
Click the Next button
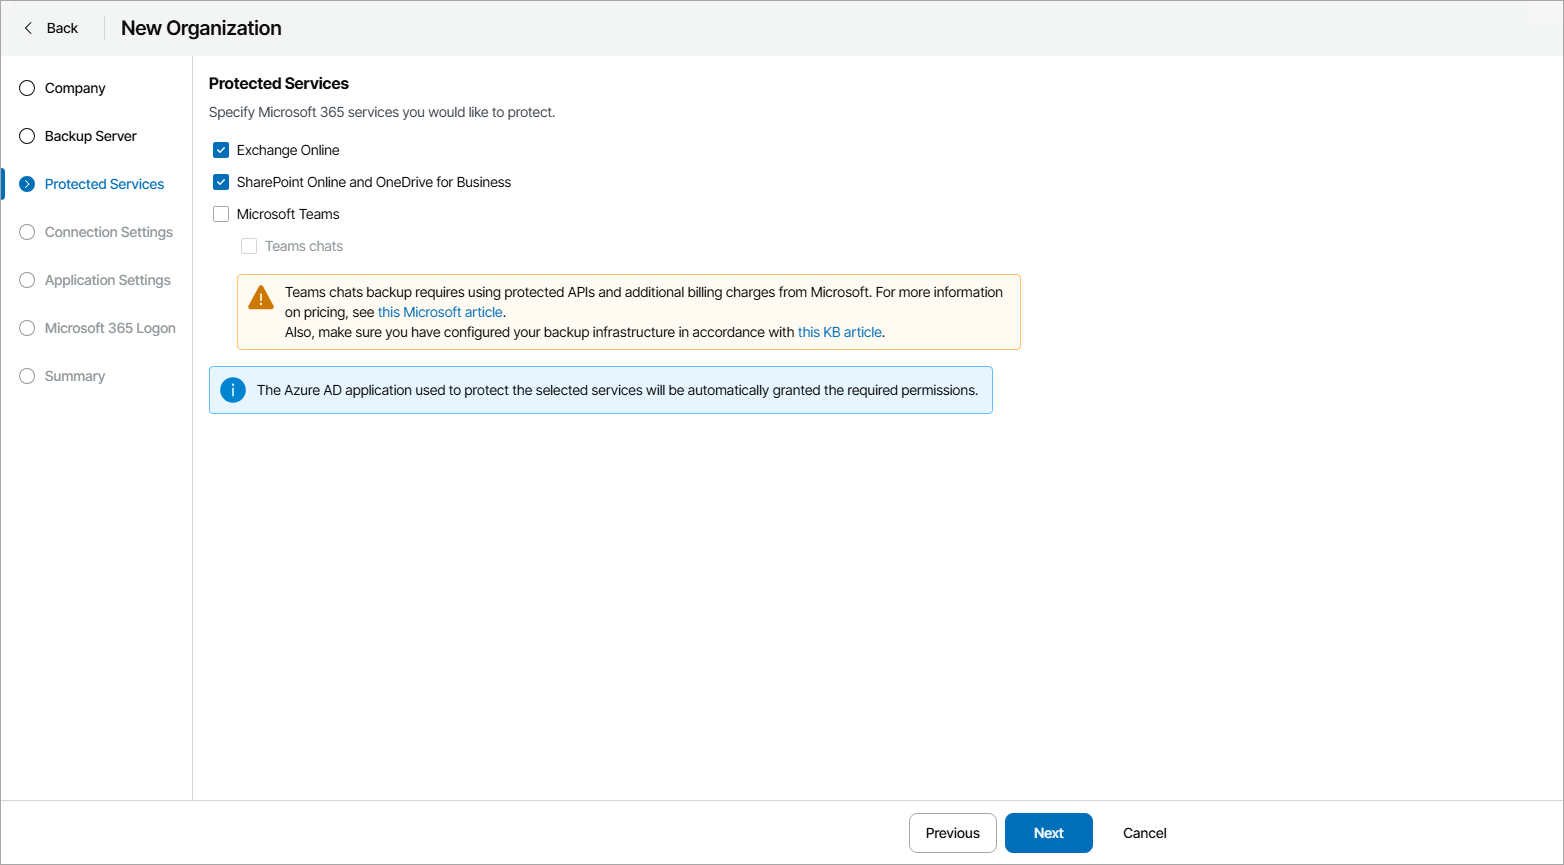pos(1048,833)
